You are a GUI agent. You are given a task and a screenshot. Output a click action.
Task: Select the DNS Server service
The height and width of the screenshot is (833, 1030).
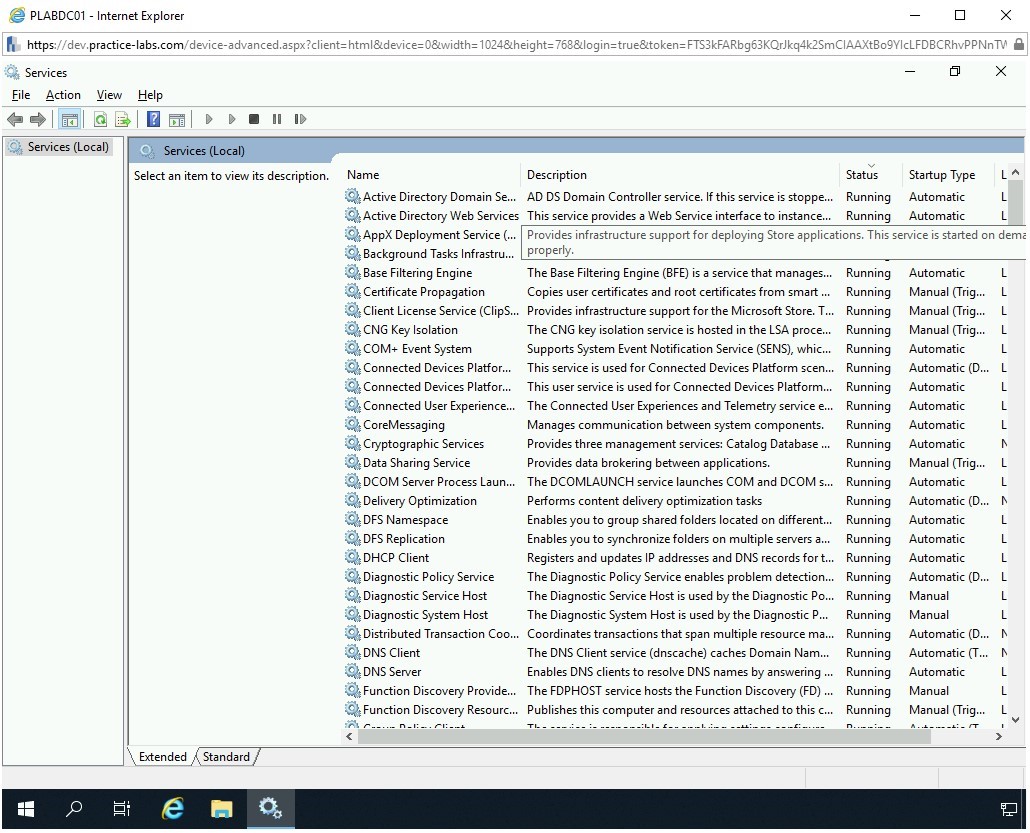(x=392, y=672)
